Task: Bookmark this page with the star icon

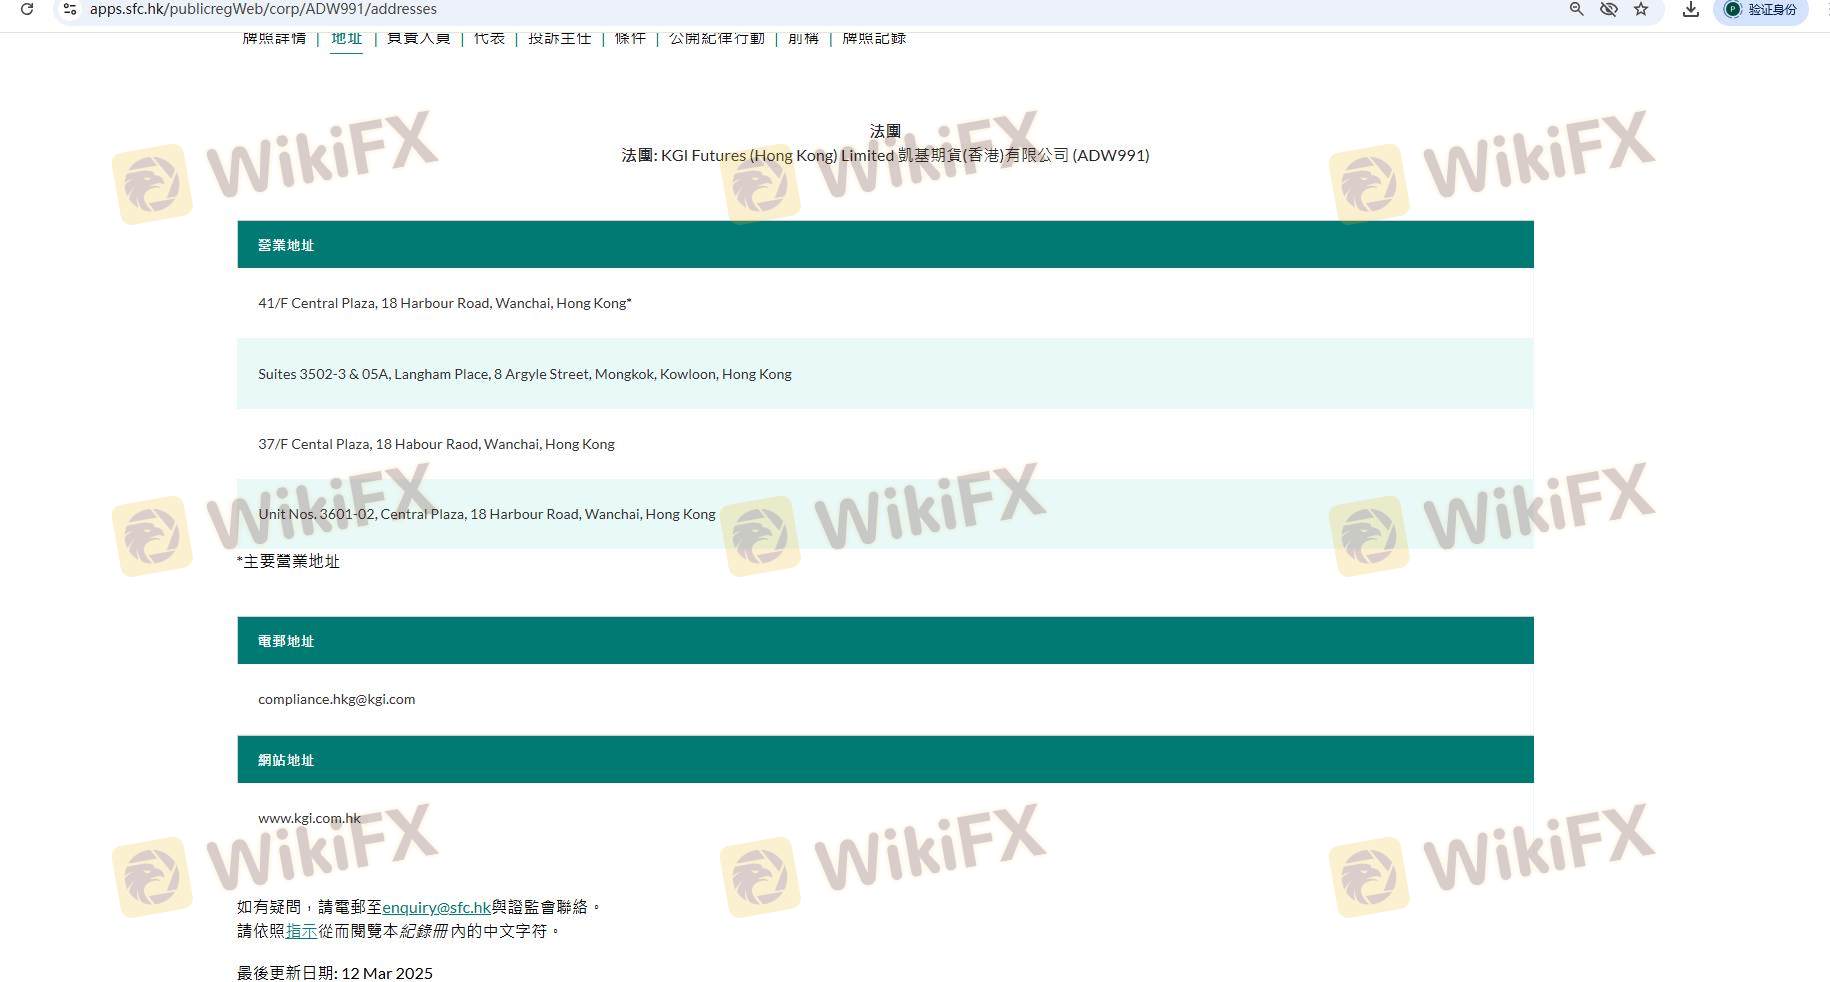Action: tap(1641, 9)
